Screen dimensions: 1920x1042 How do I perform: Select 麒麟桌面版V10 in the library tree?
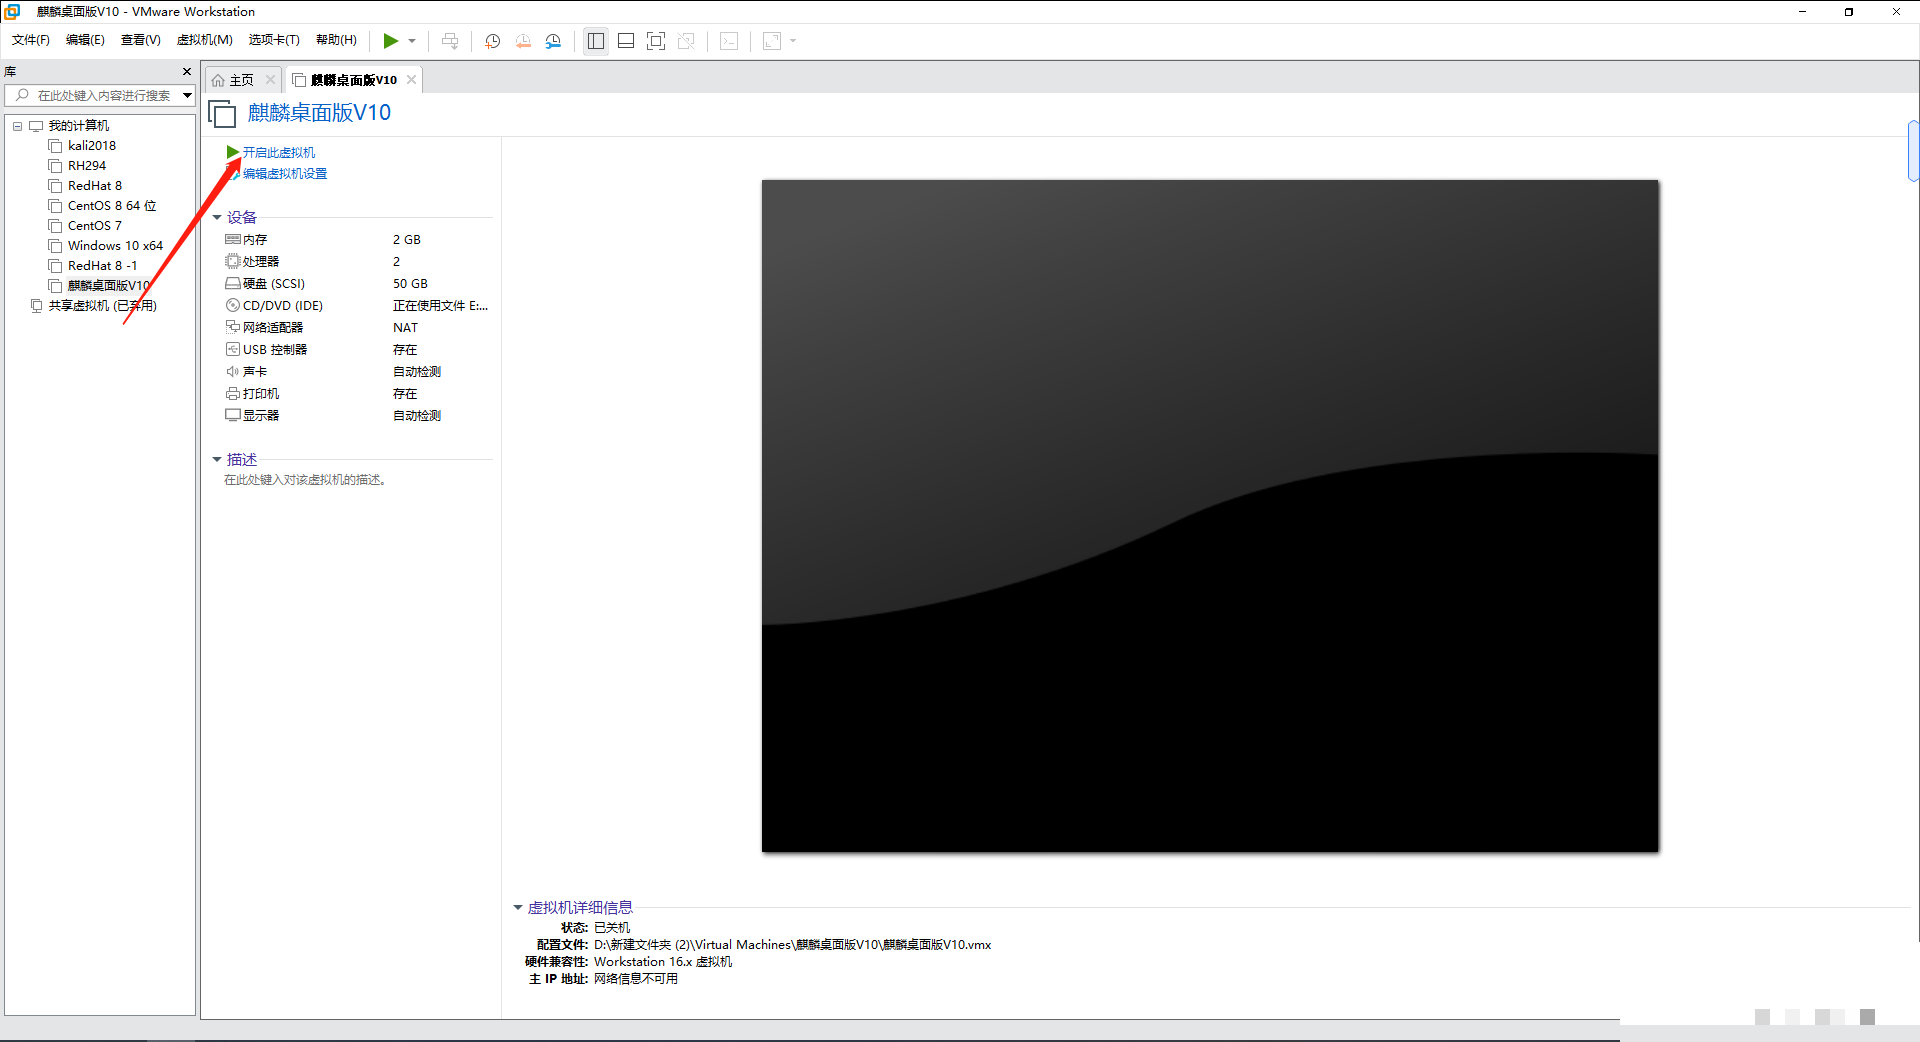(x=108, y=286)
